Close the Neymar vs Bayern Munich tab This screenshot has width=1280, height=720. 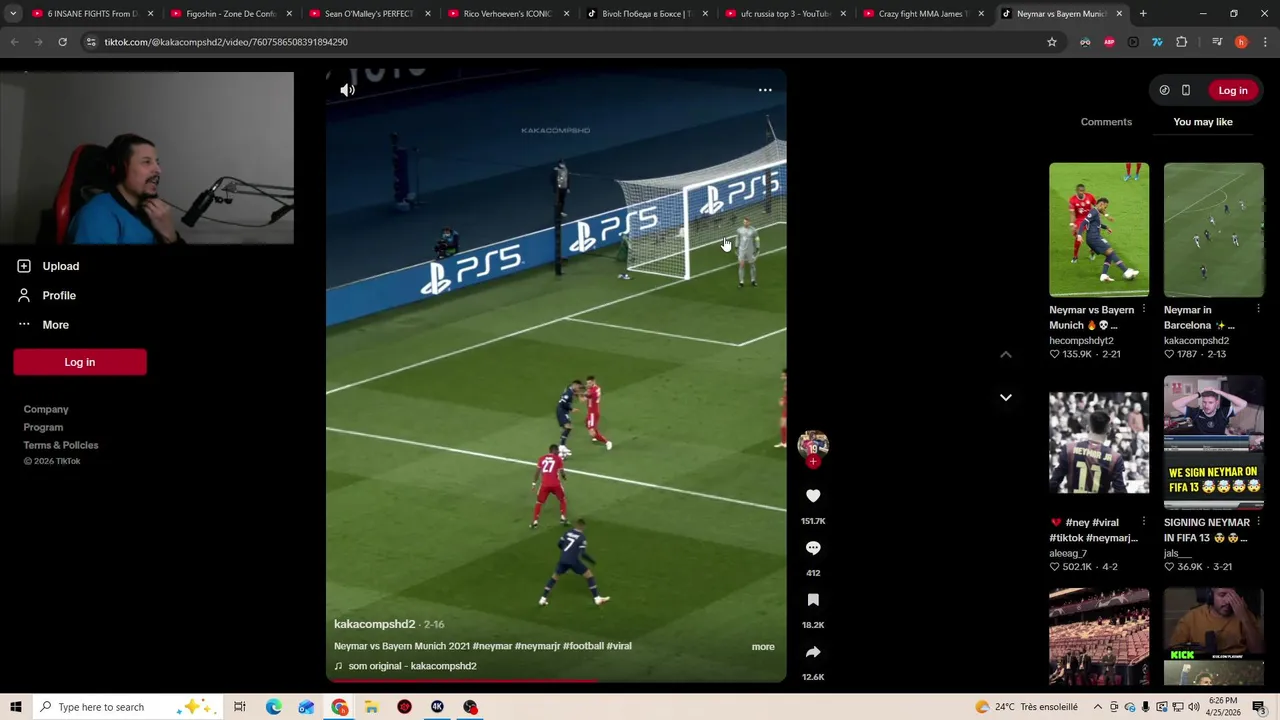tap(1119, 14)
